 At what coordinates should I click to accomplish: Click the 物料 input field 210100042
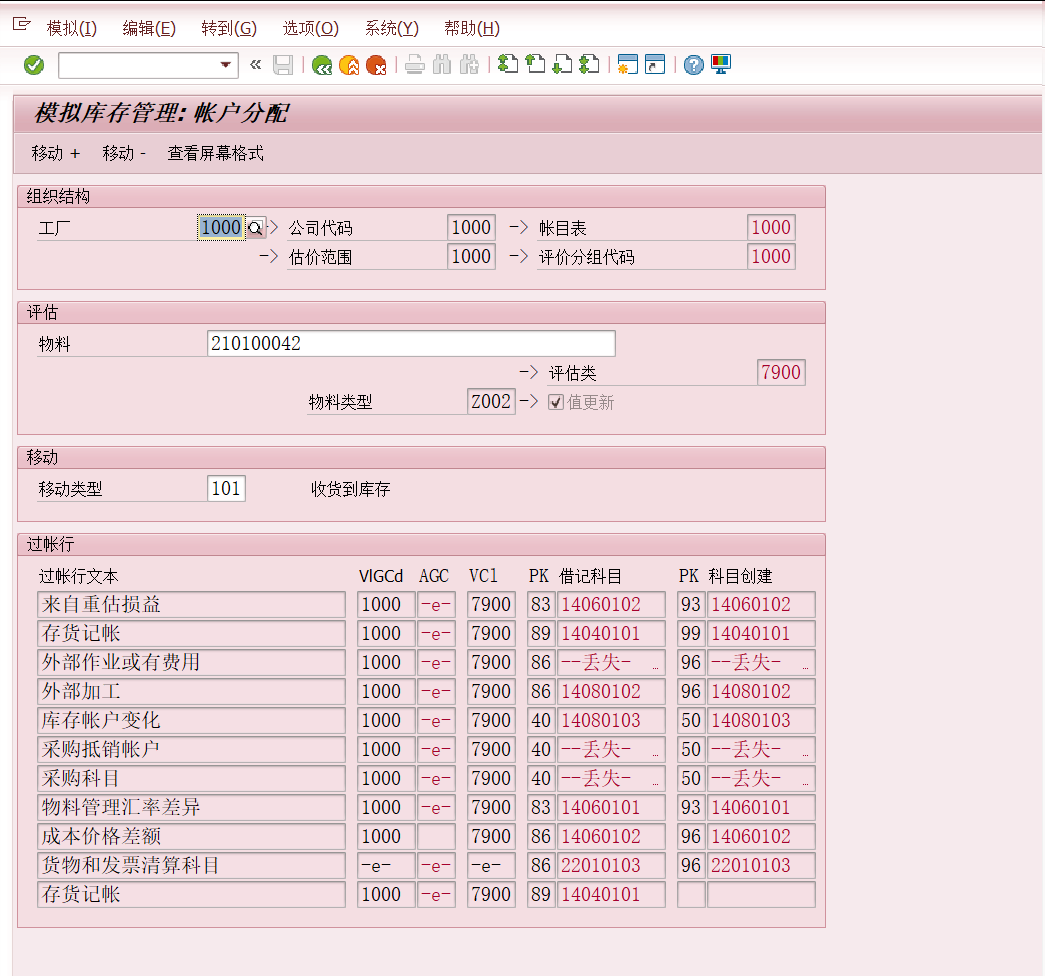coord(411,343)
